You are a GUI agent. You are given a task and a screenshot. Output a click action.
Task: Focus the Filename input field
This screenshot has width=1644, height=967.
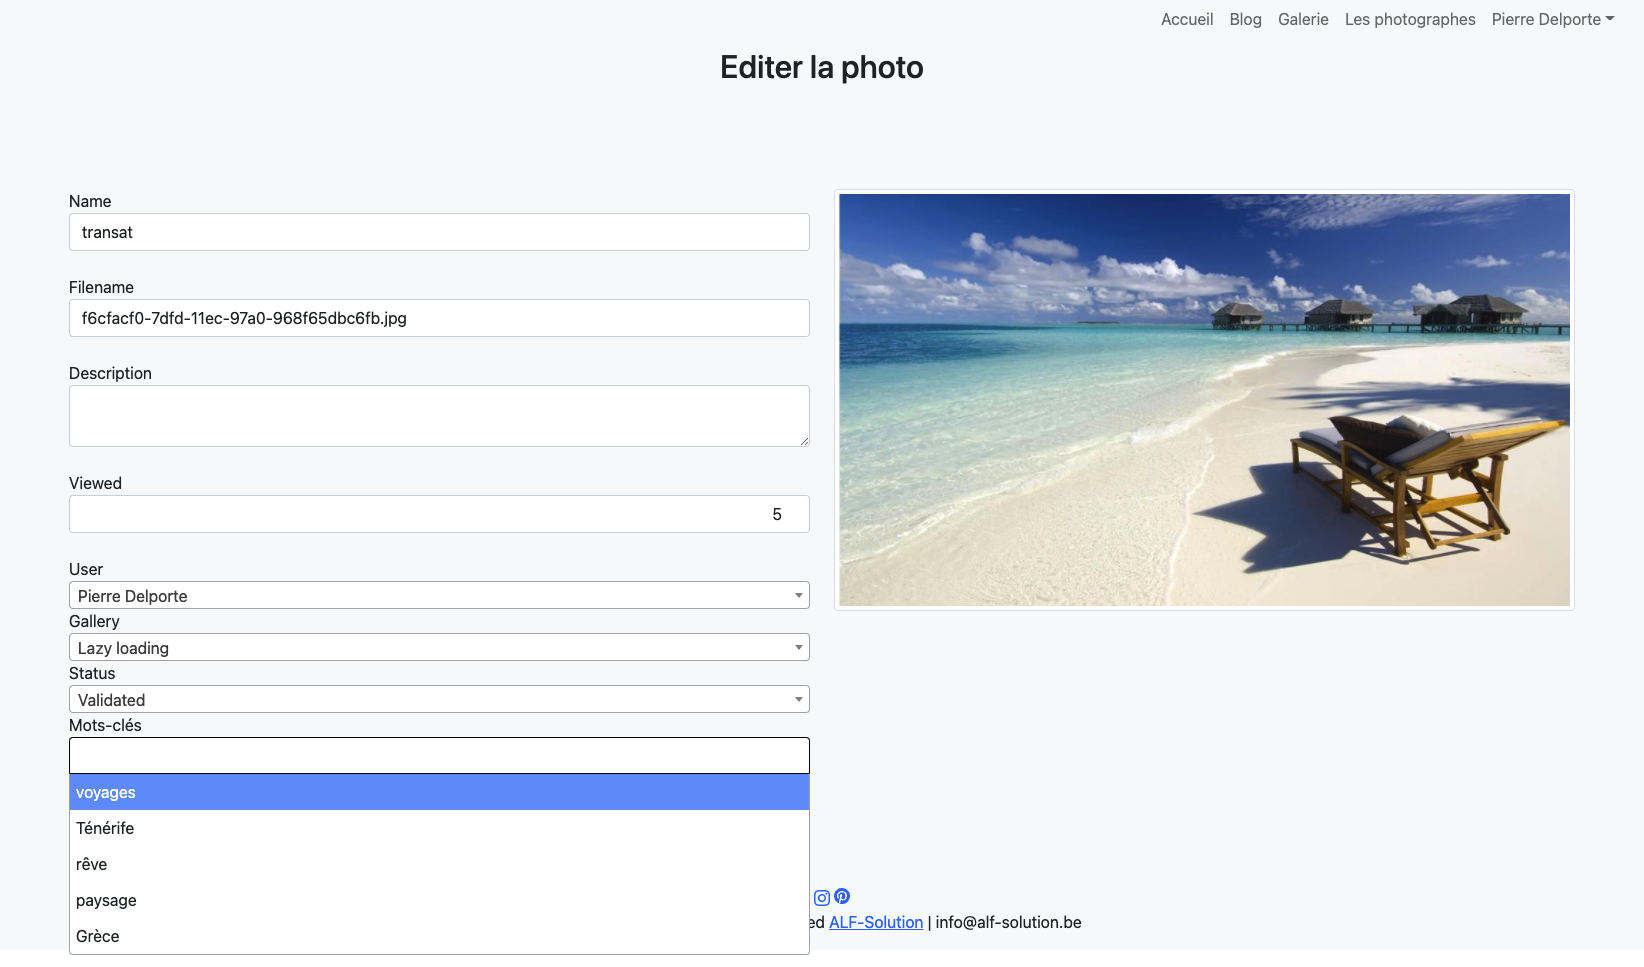[x=439, y=318]
